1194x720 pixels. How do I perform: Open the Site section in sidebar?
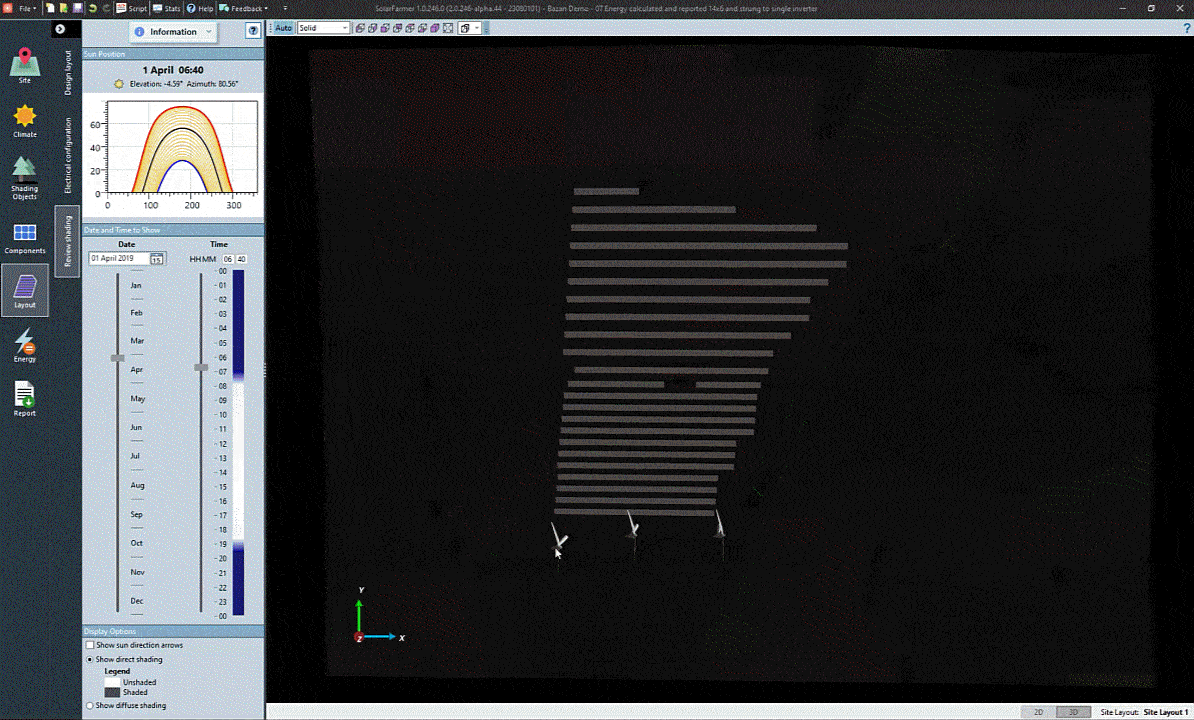25,66
